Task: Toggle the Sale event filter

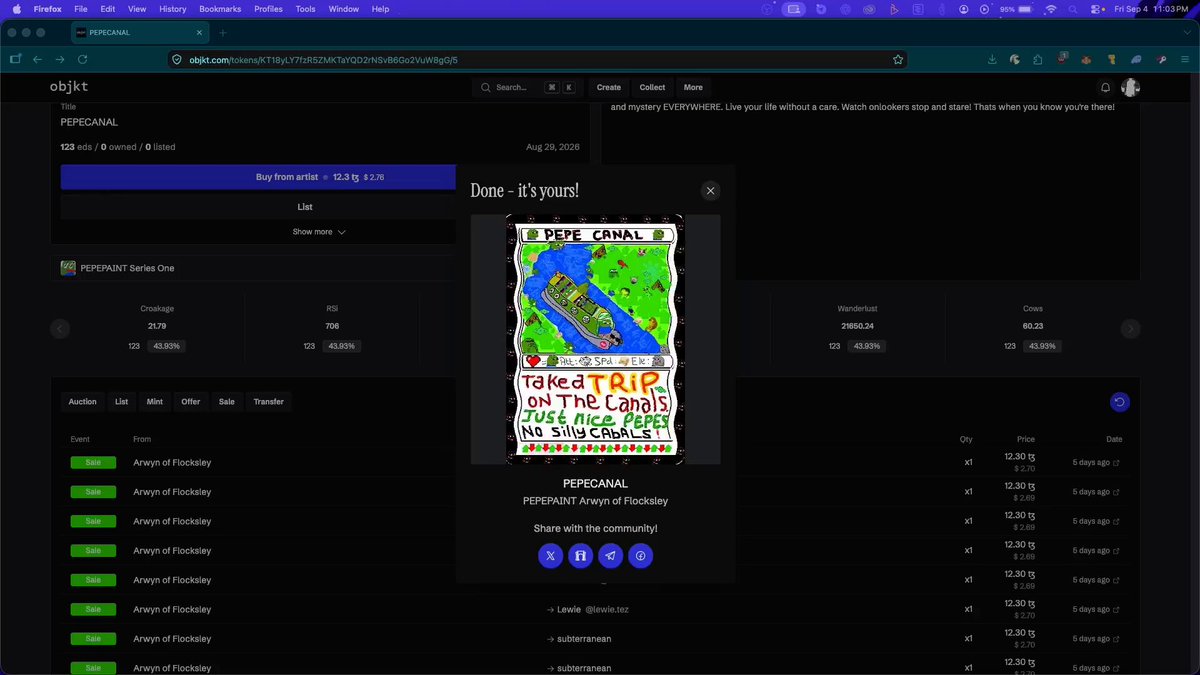Action: tap(227, 402)
